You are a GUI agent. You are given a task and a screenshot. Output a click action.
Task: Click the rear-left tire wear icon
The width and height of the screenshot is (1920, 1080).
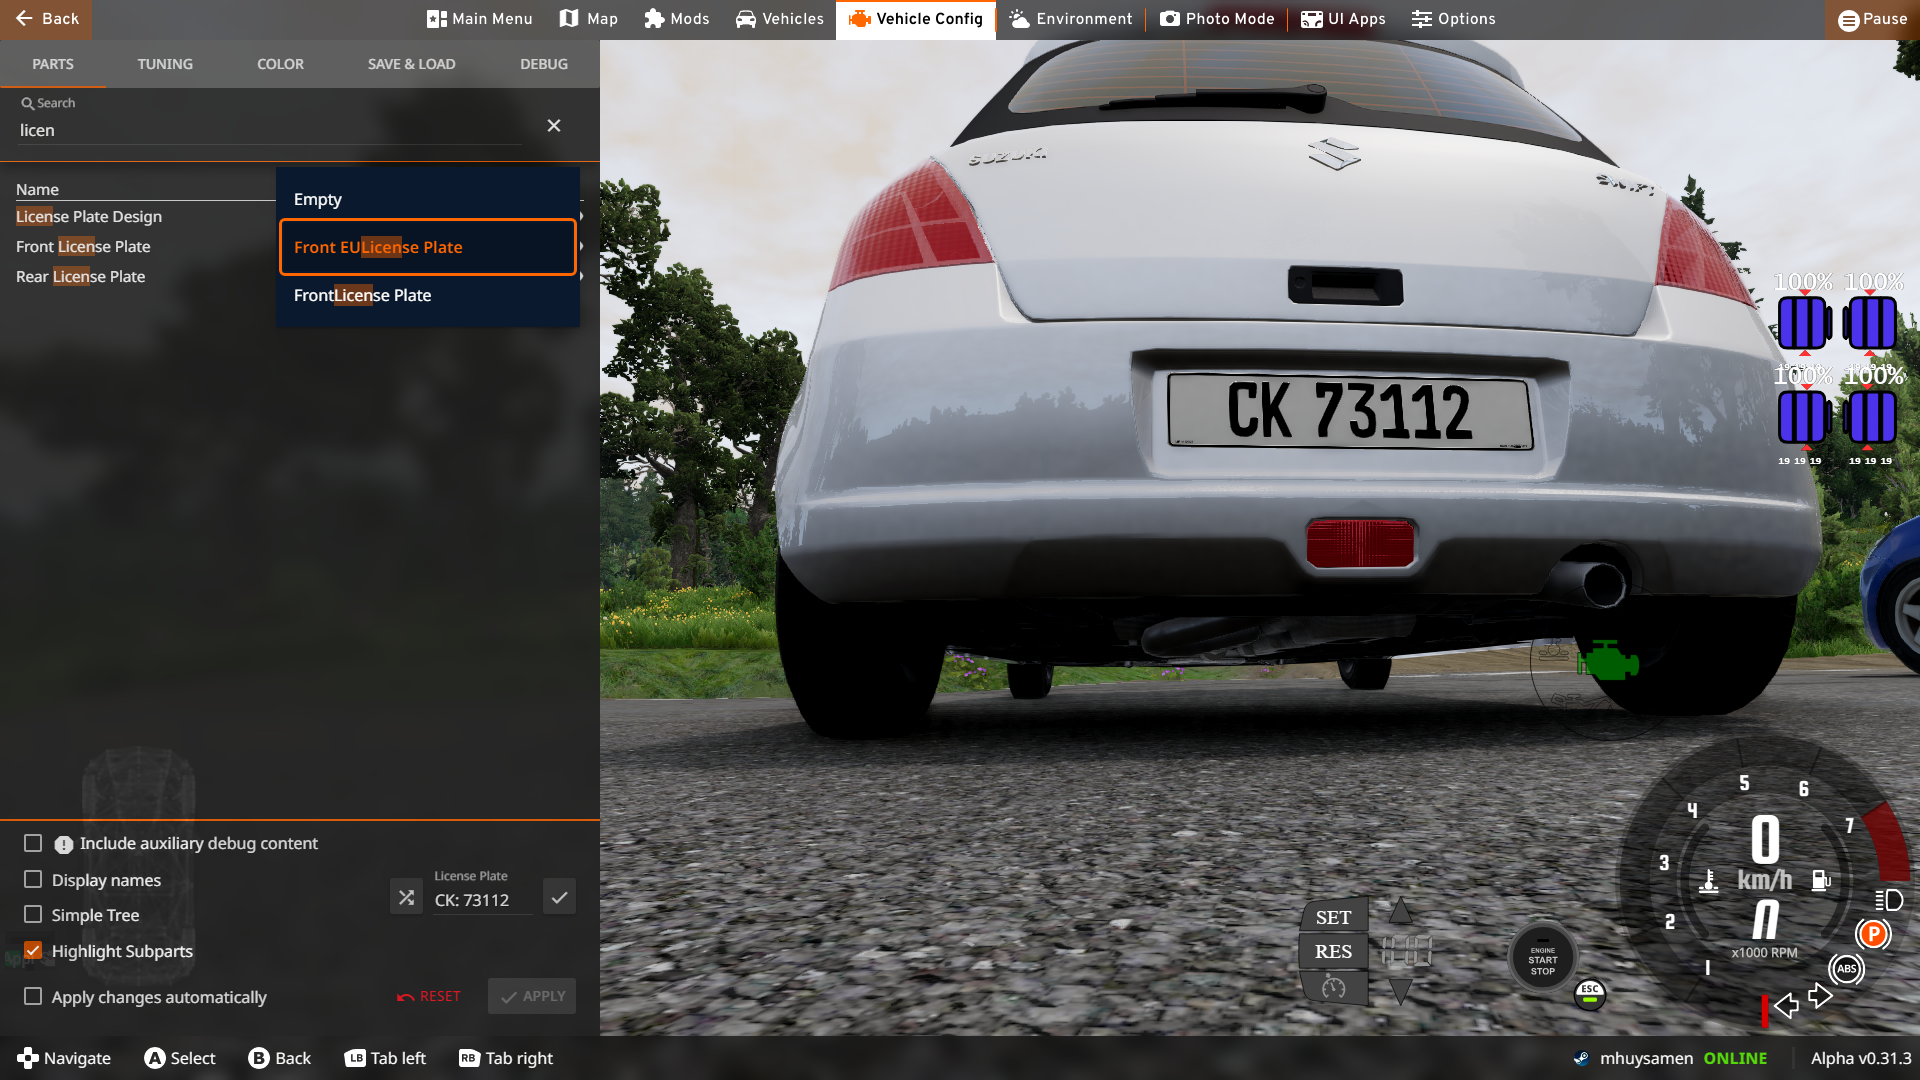[x=1804, y=416]
